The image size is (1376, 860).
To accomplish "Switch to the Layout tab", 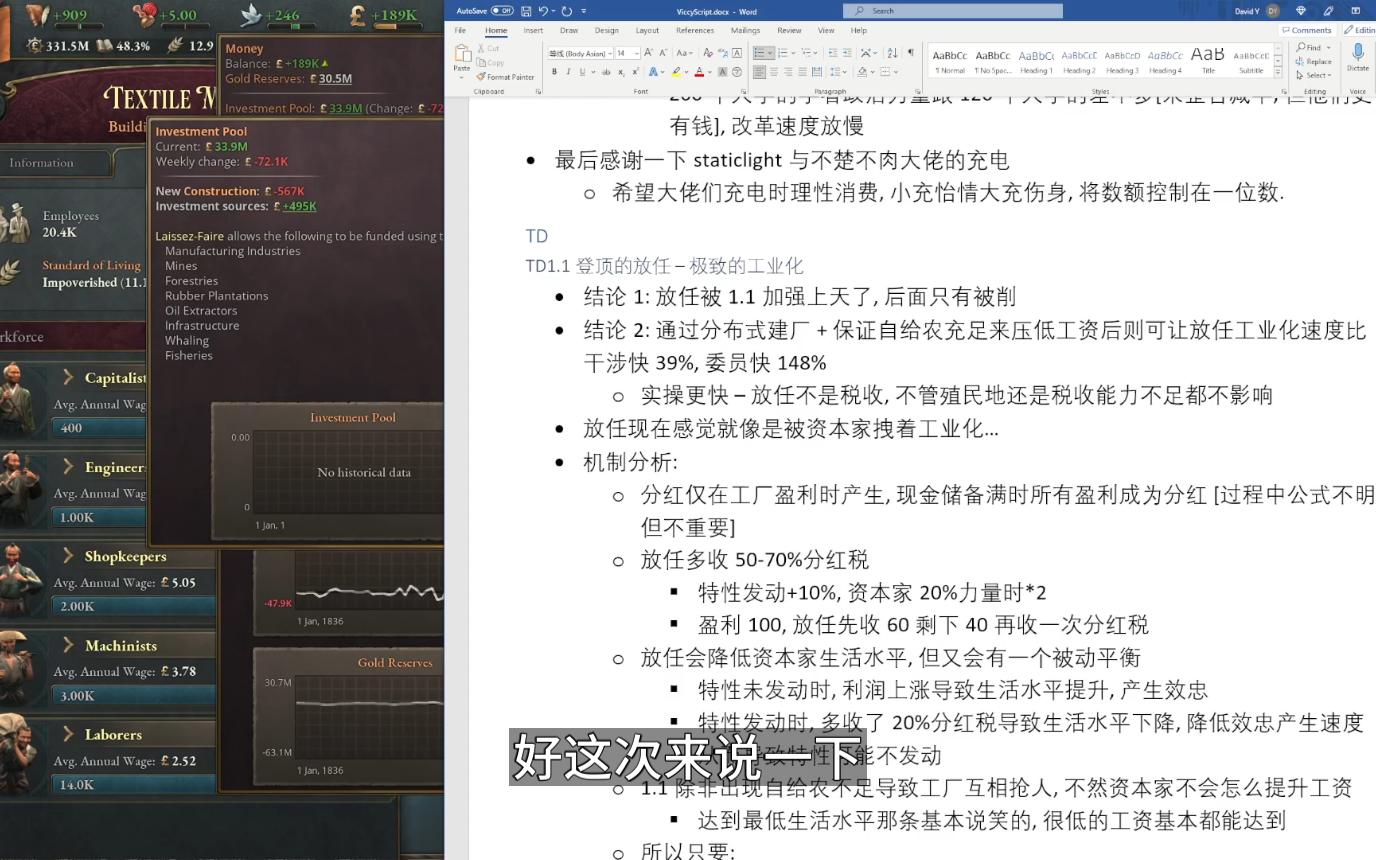I will pyautogui.click(x=647, y=30).
